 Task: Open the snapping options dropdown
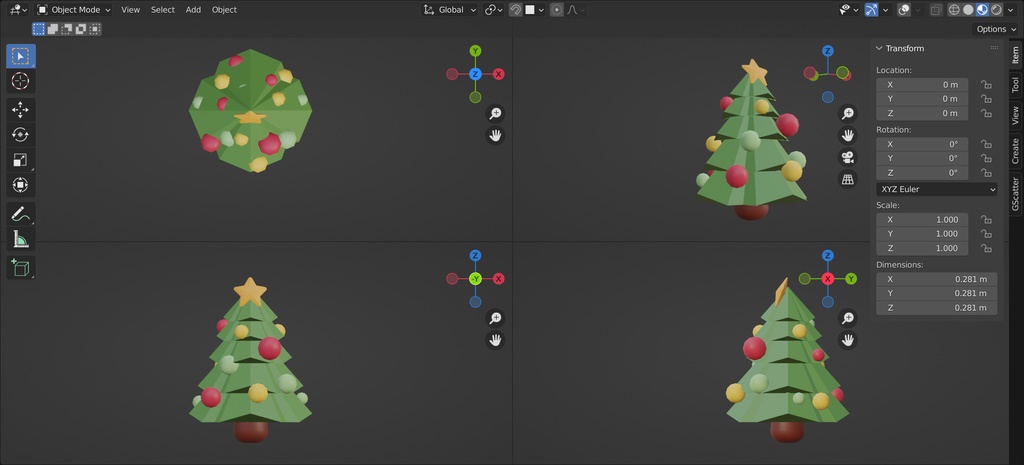535,10
